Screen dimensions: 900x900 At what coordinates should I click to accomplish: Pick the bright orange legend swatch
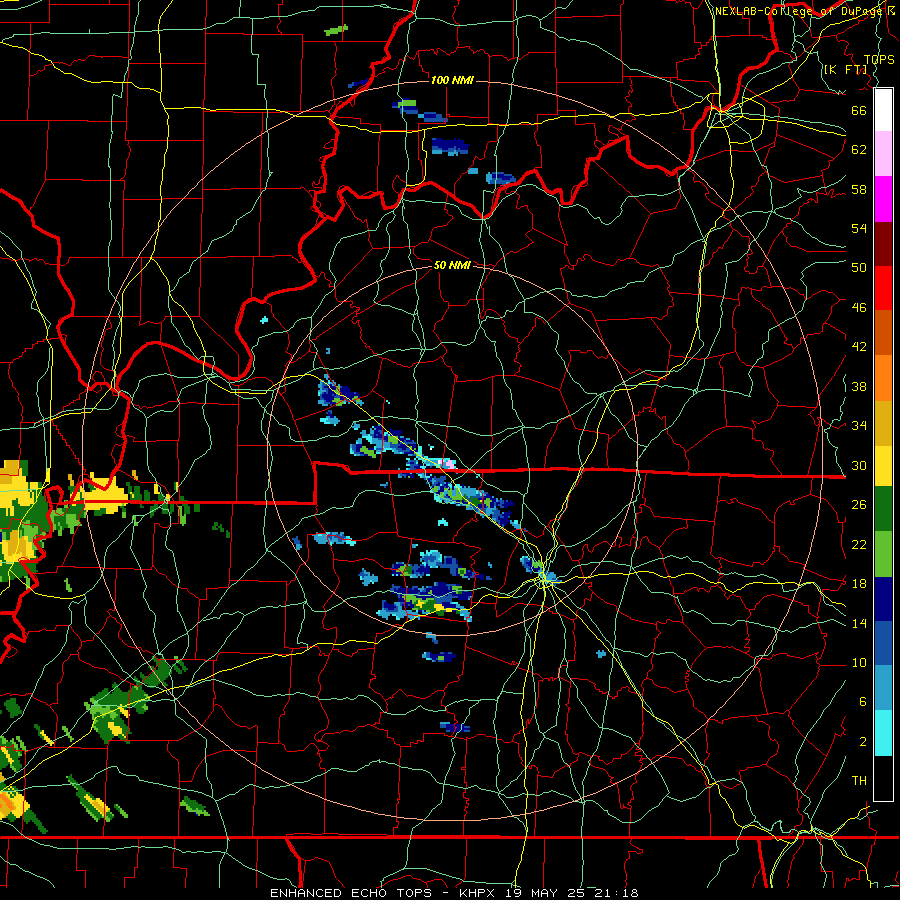tap(883, 378)
